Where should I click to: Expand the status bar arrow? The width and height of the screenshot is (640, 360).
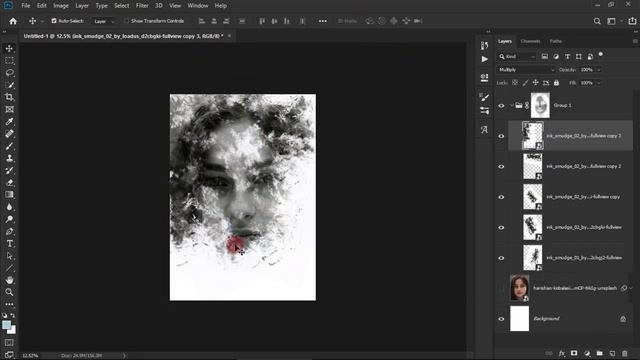[x=124, y=356]
